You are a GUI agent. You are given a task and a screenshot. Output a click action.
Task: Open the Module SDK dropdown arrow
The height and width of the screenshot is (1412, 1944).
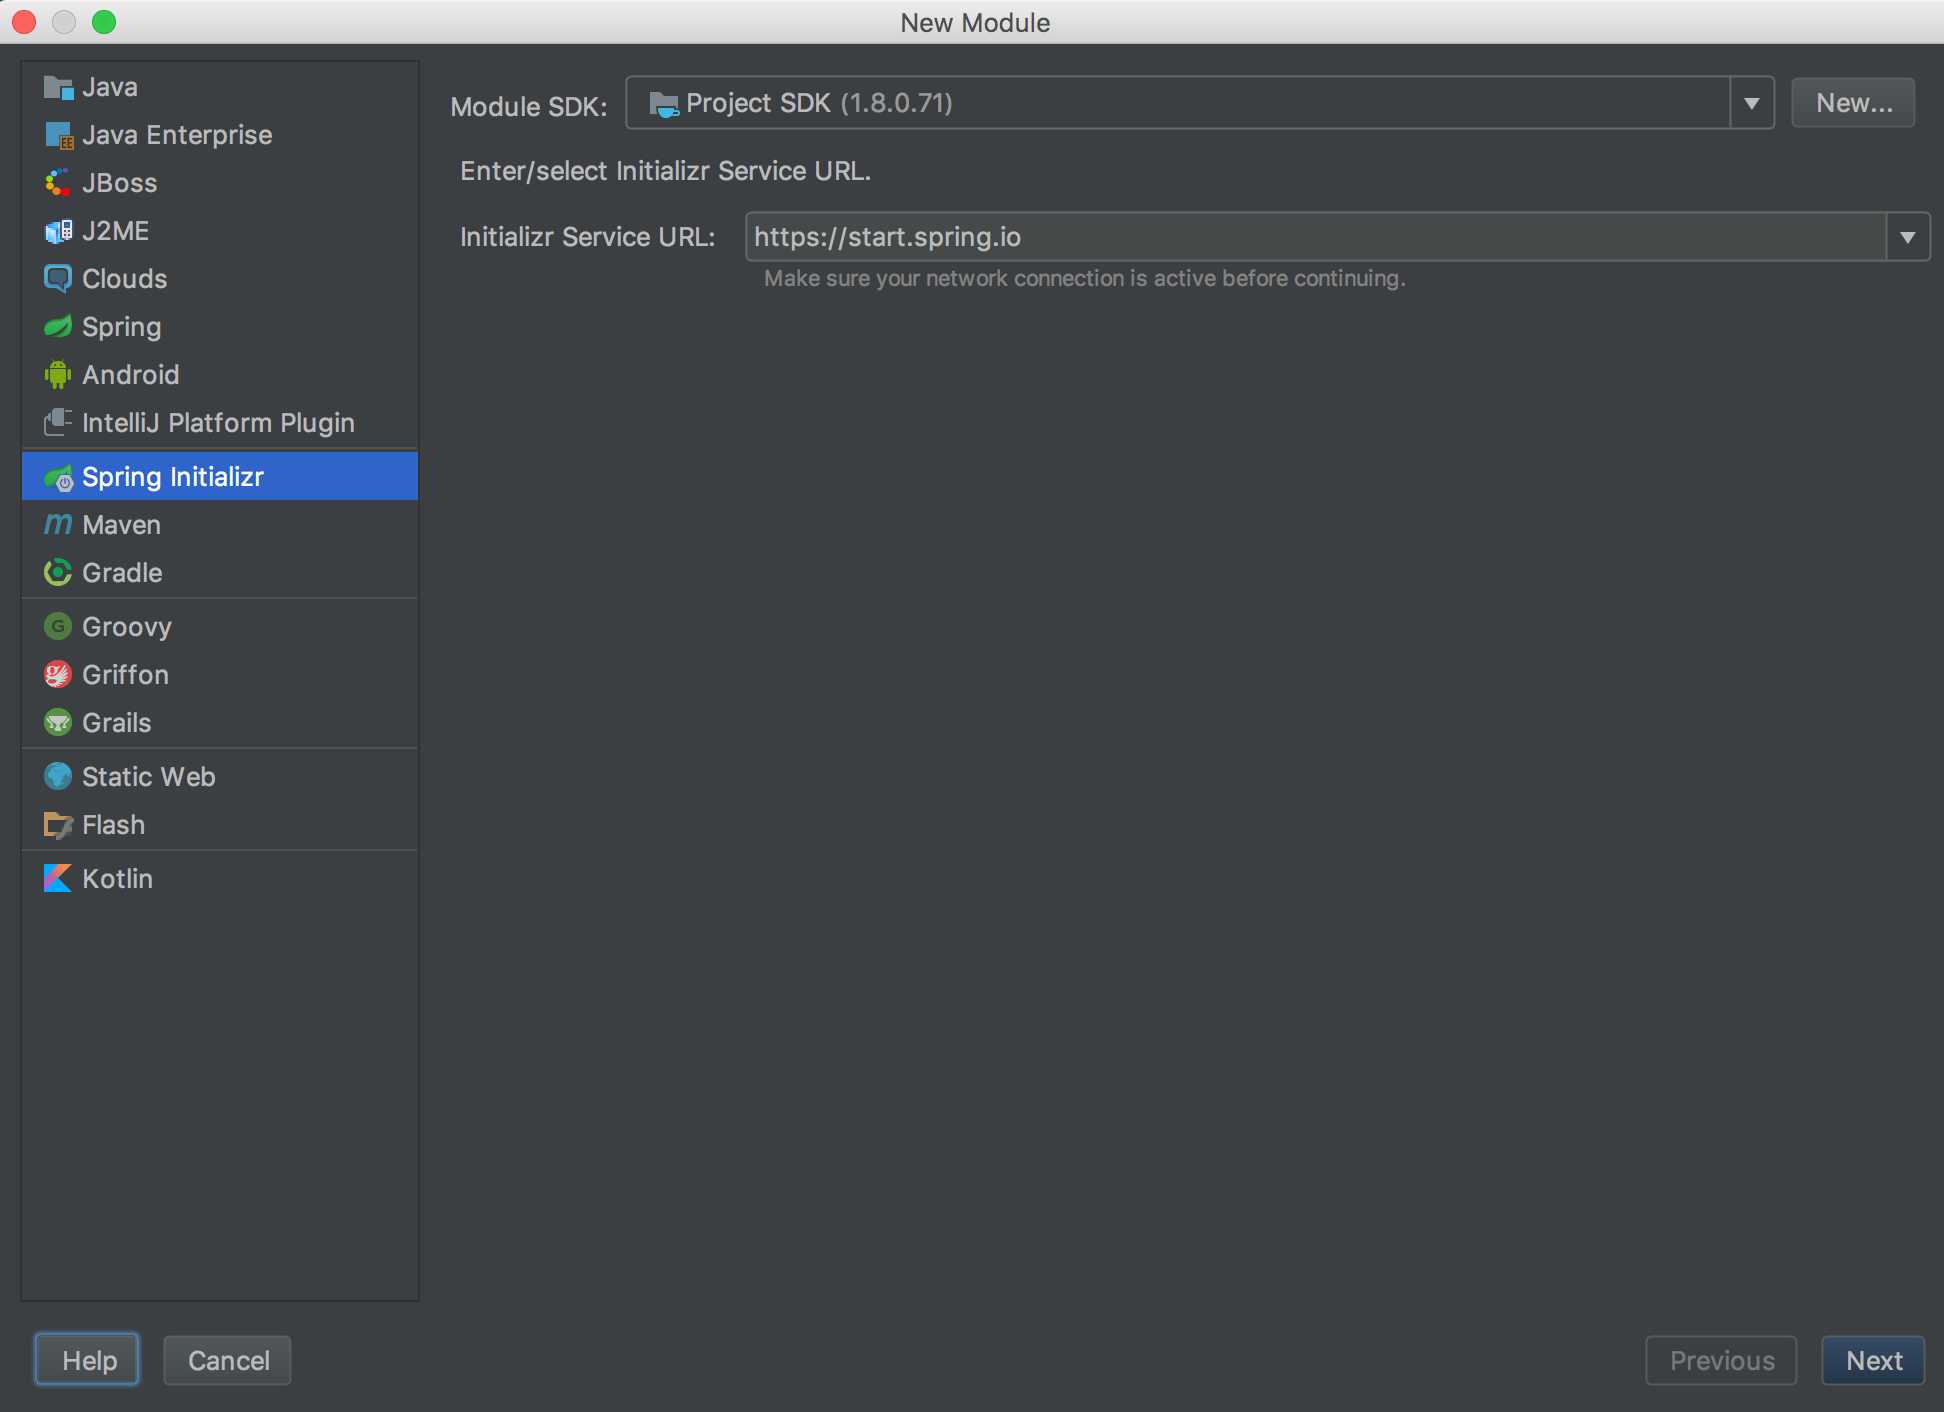point(1752,103)
